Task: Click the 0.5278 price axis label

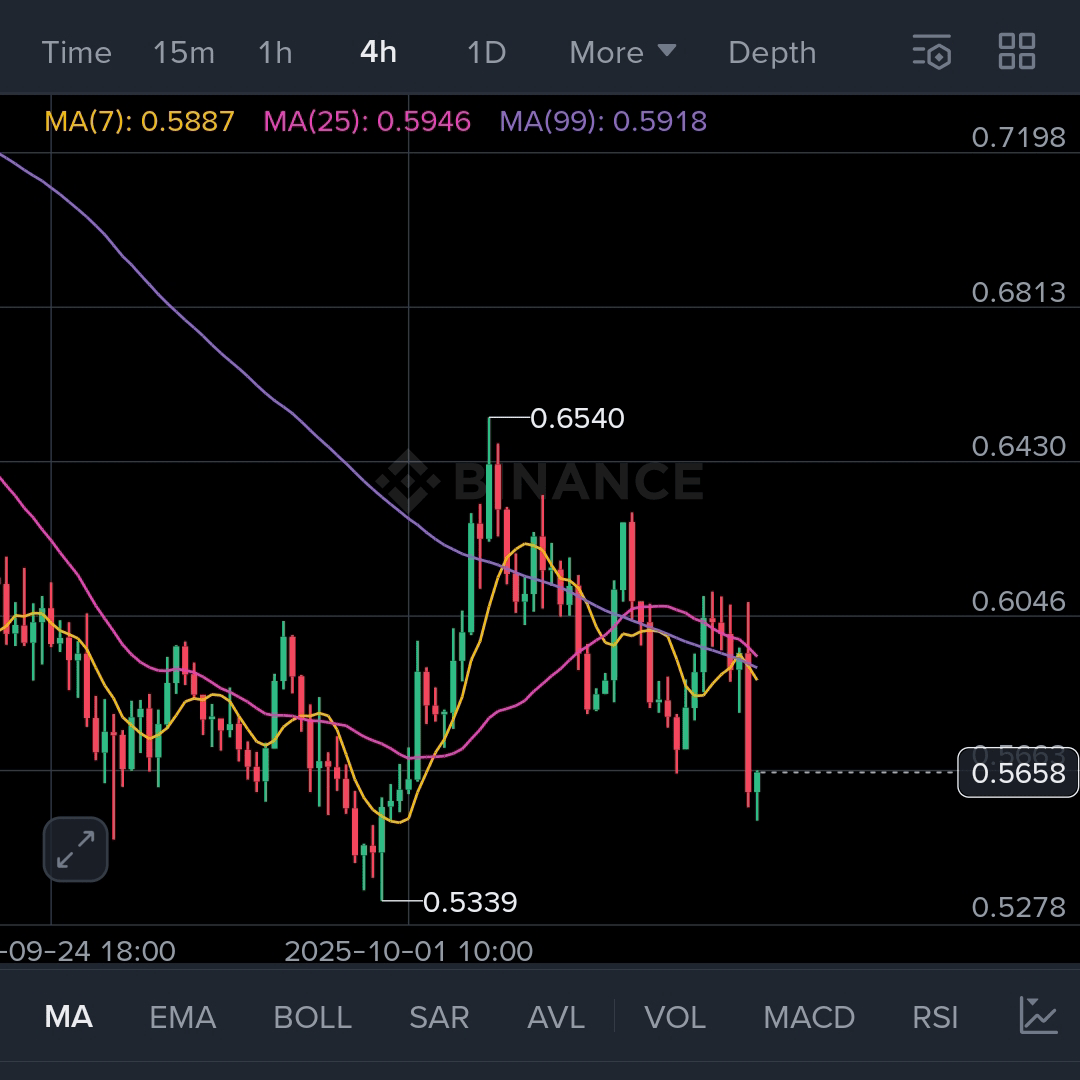Action: coord(1019,908)
